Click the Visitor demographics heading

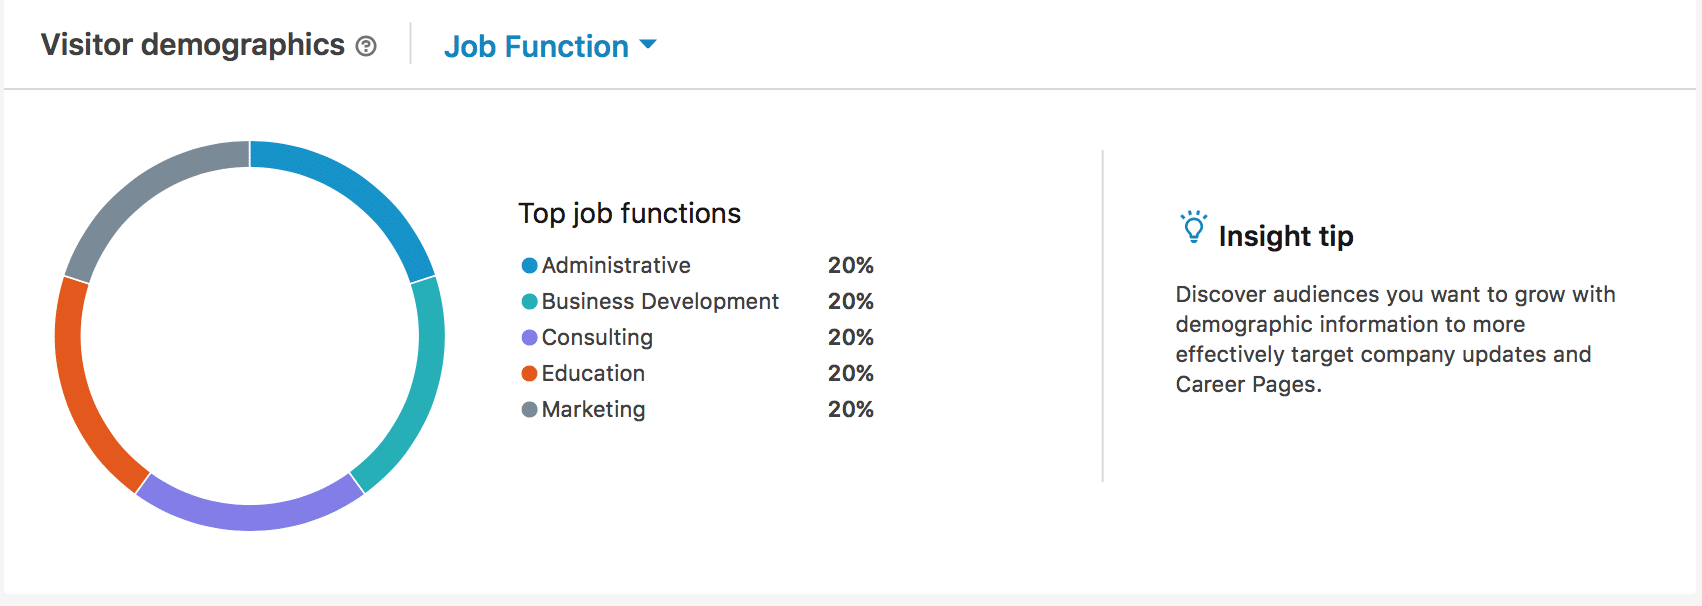[x=192, y=45]
